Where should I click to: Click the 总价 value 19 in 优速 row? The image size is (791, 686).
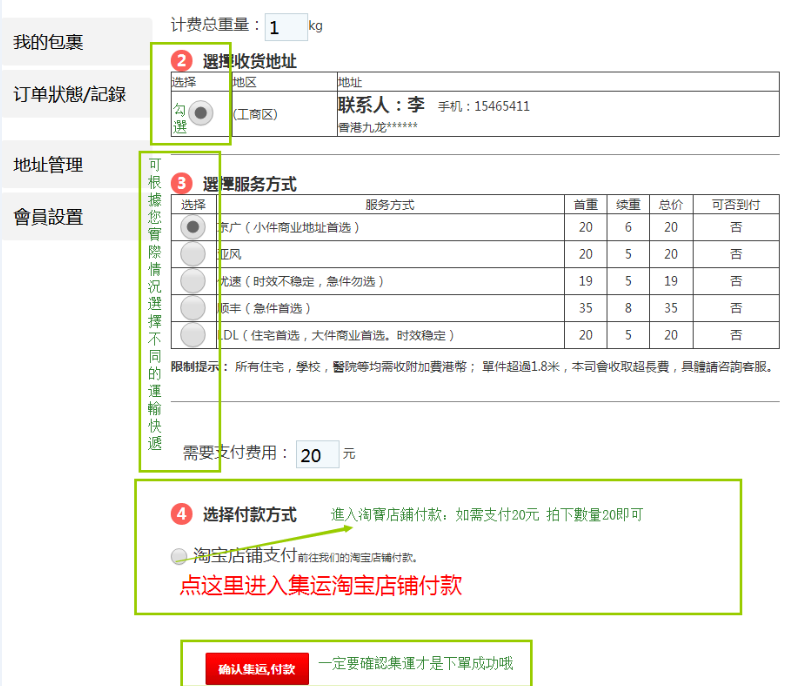pos(671,281)
